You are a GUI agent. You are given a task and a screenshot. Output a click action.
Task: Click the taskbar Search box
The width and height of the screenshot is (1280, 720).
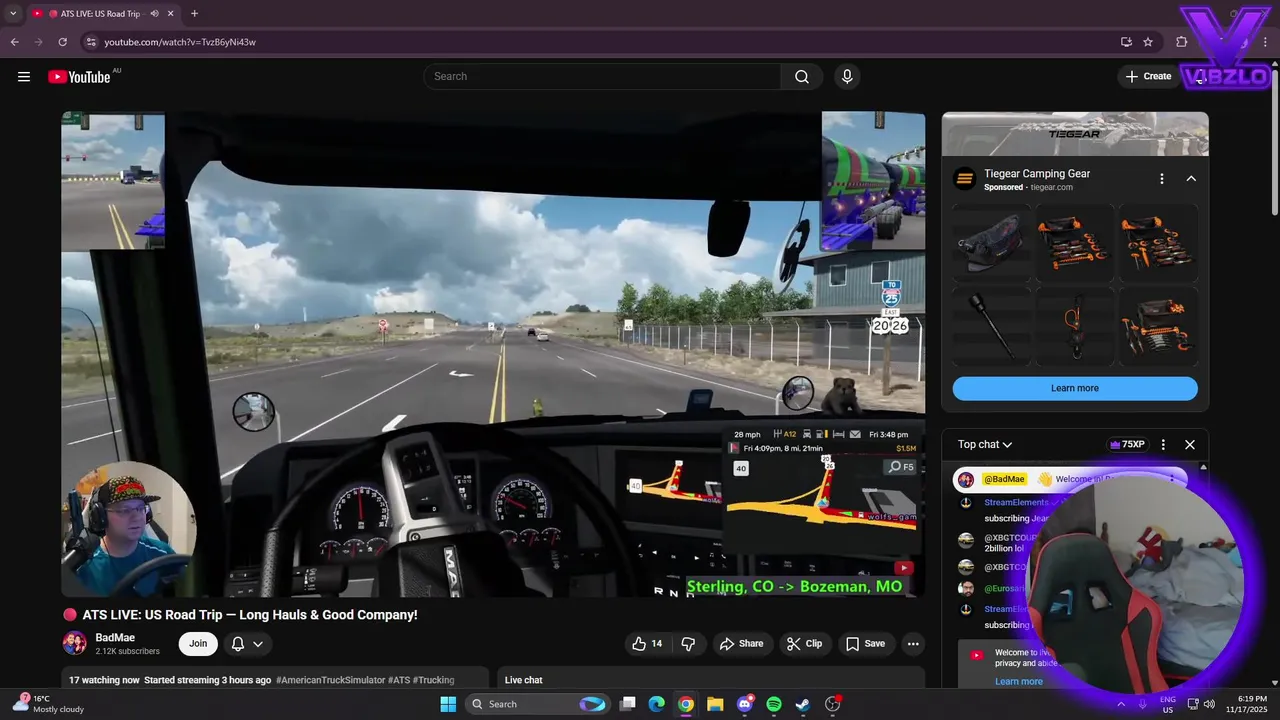pyautogui.click(x=538, y=704)
